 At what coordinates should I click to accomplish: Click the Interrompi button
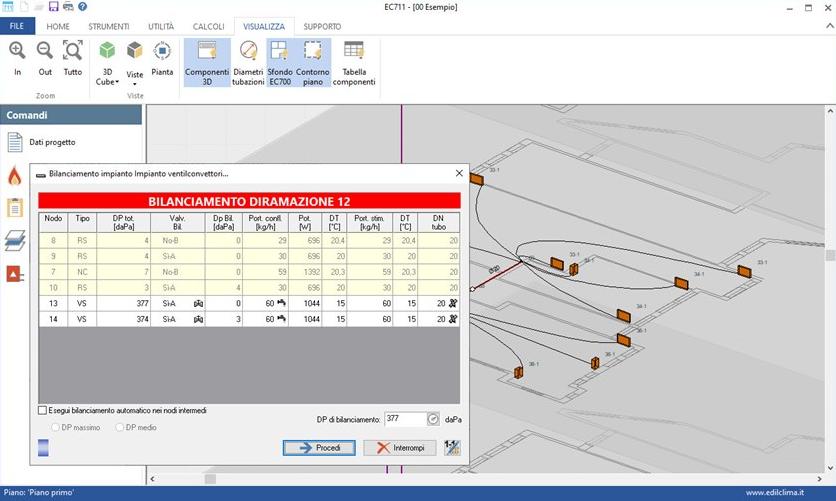pyautogui.click(x=399, y=447)
